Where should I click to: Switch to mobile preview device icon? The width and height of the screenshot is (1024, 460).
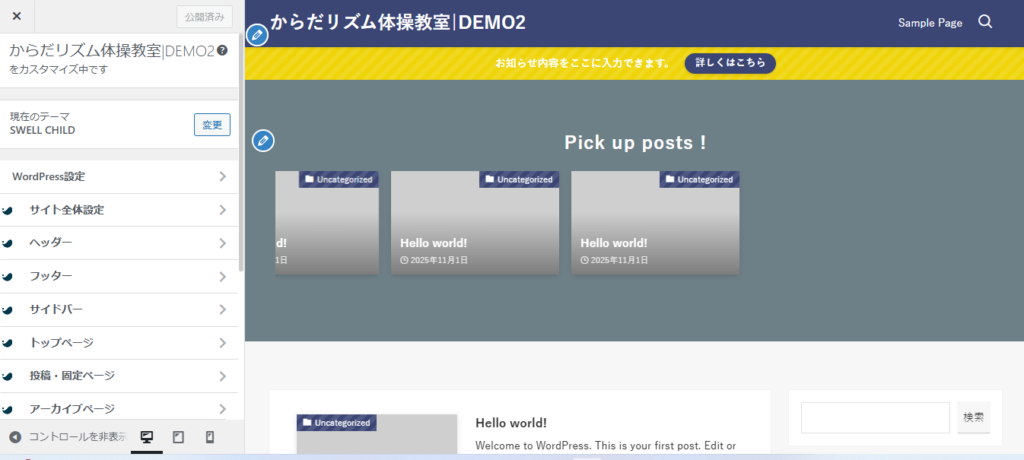click(x=210, y=437)
